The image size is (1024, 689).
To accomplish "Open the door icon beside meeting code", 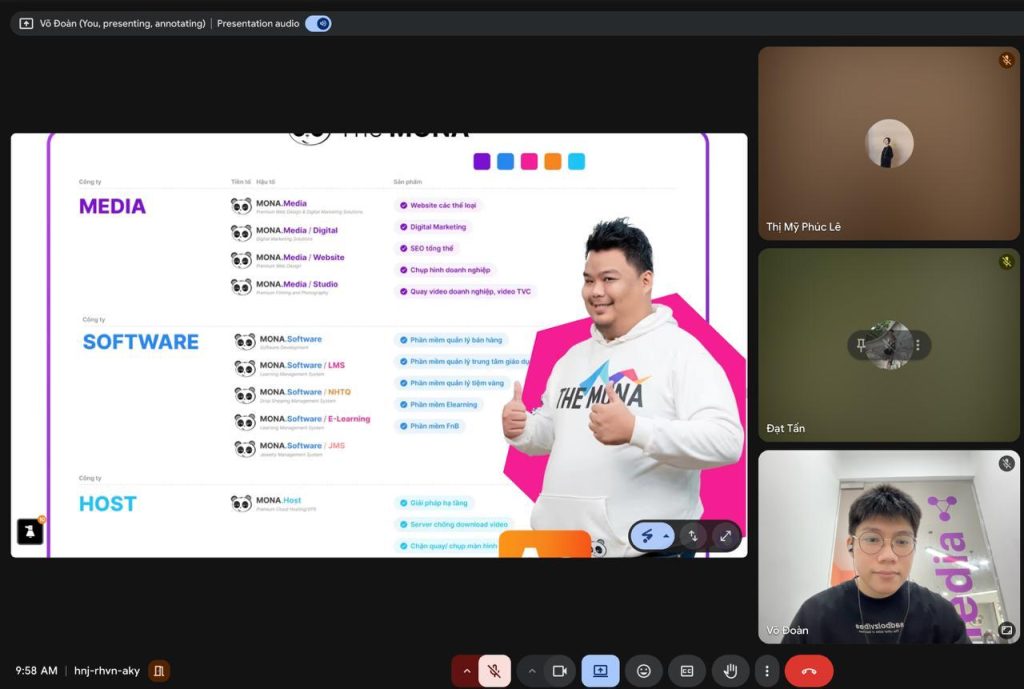I will click(x=159, y=671).
